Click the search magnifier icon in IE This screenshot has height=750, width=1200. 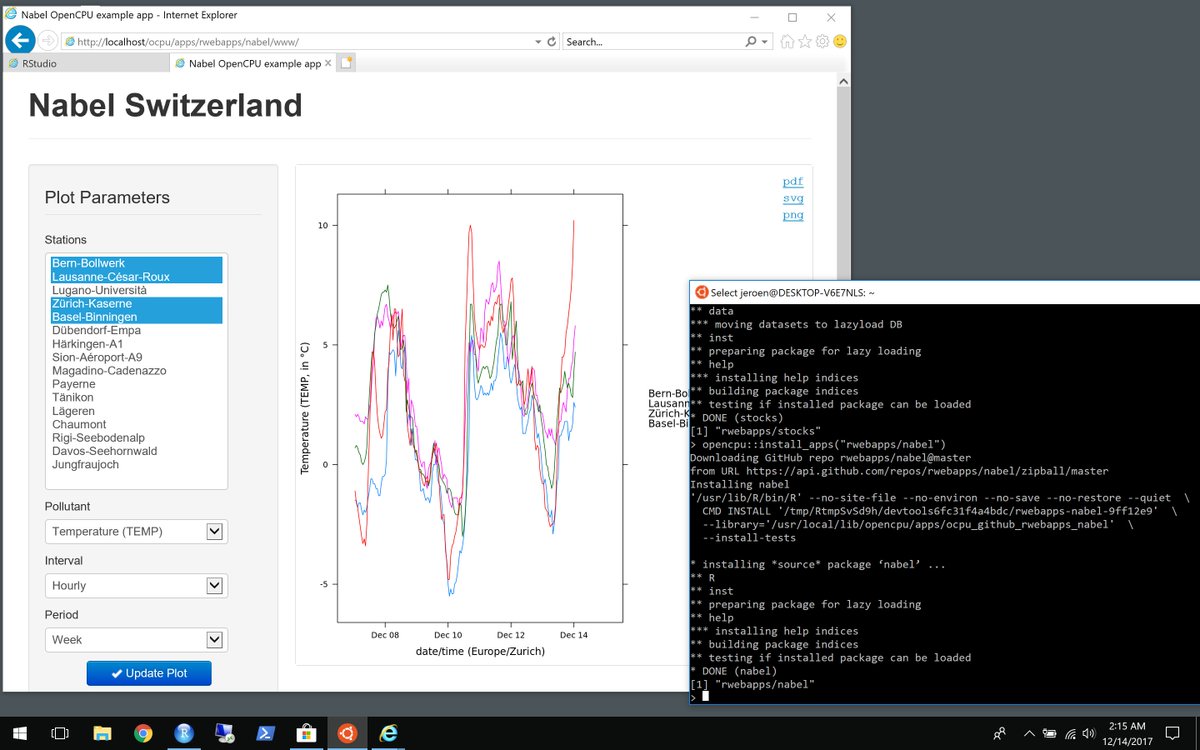(x=751, y=42)
